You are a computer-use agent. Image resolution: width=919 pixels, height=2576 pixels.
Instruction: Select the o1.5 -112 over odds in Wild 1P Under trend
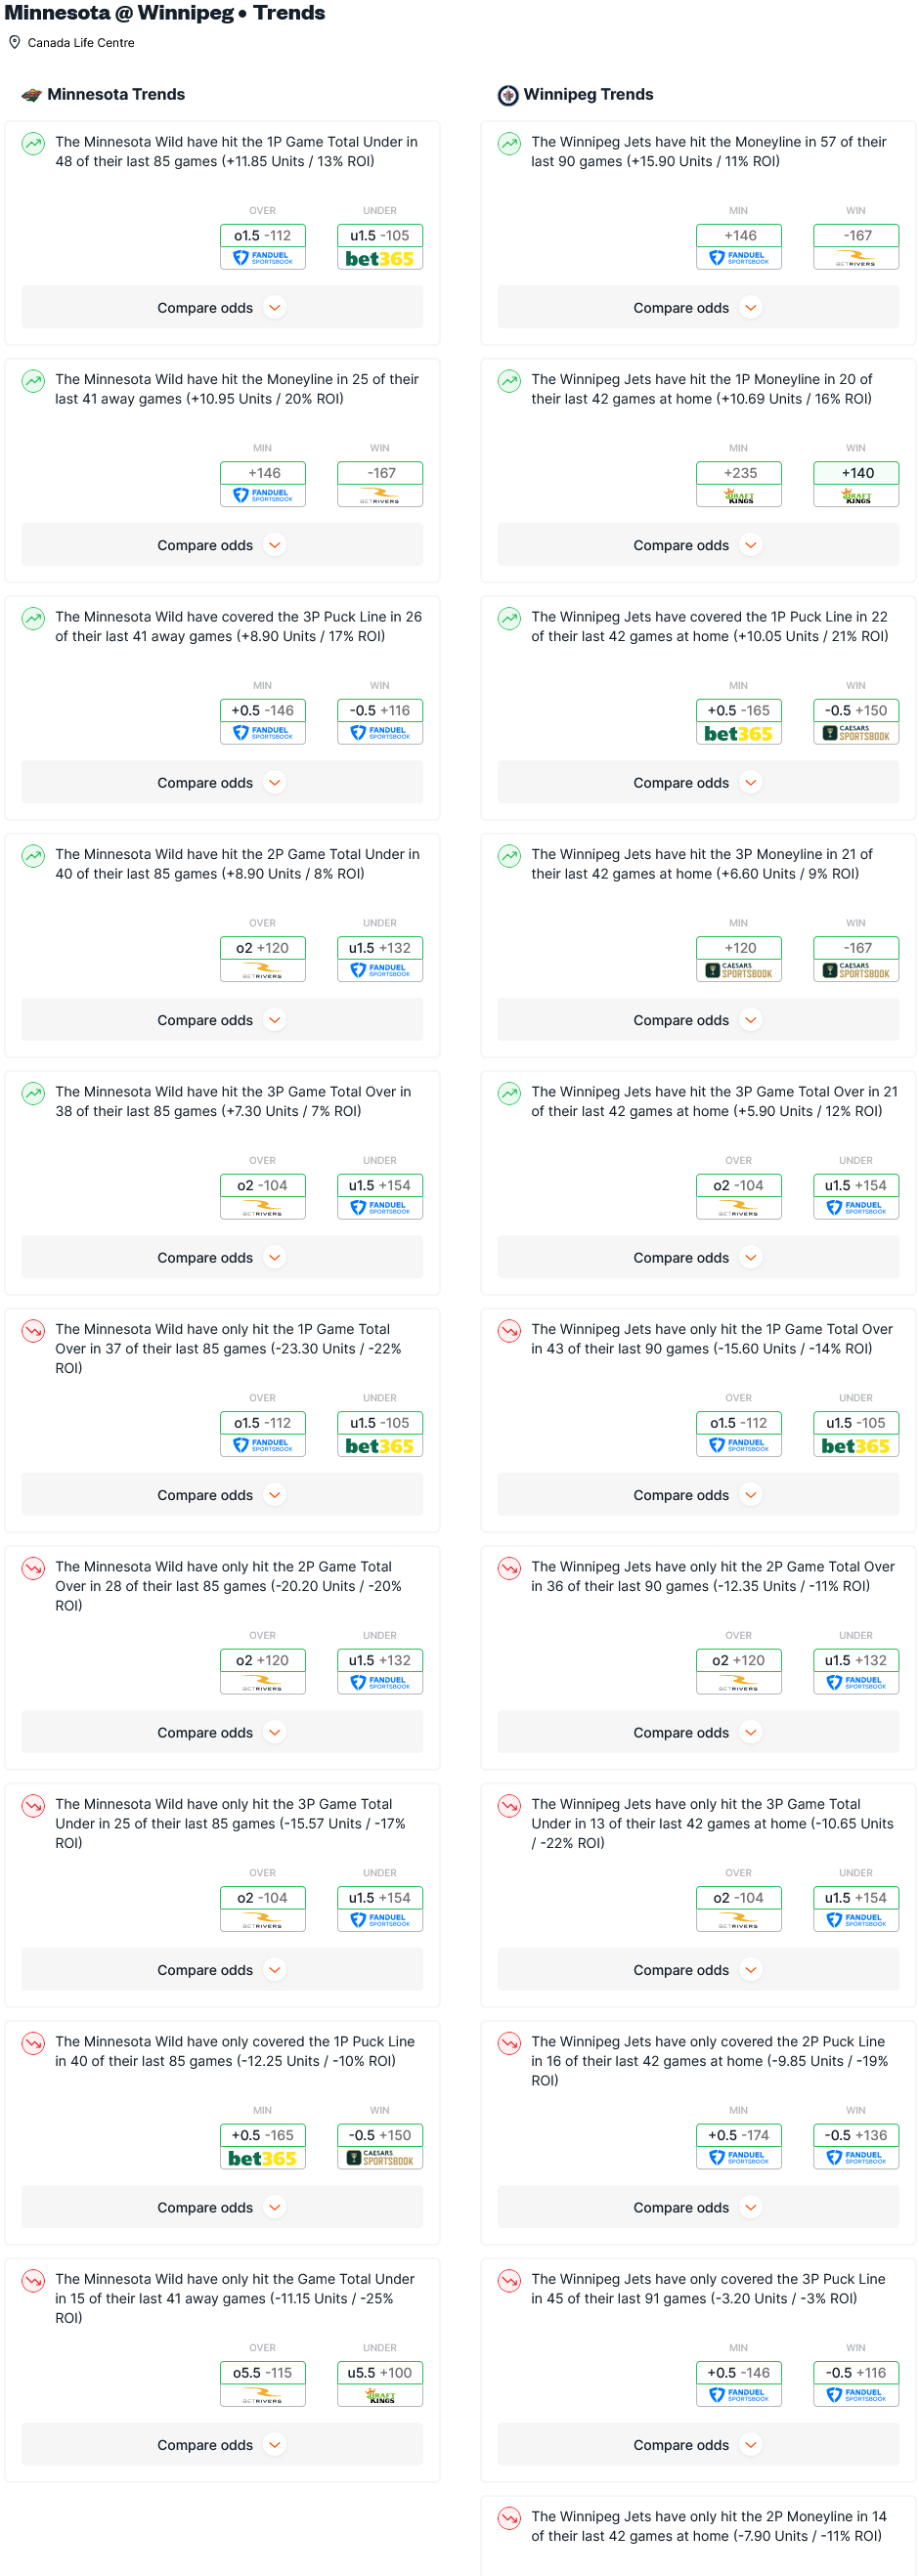coord(262,236)
